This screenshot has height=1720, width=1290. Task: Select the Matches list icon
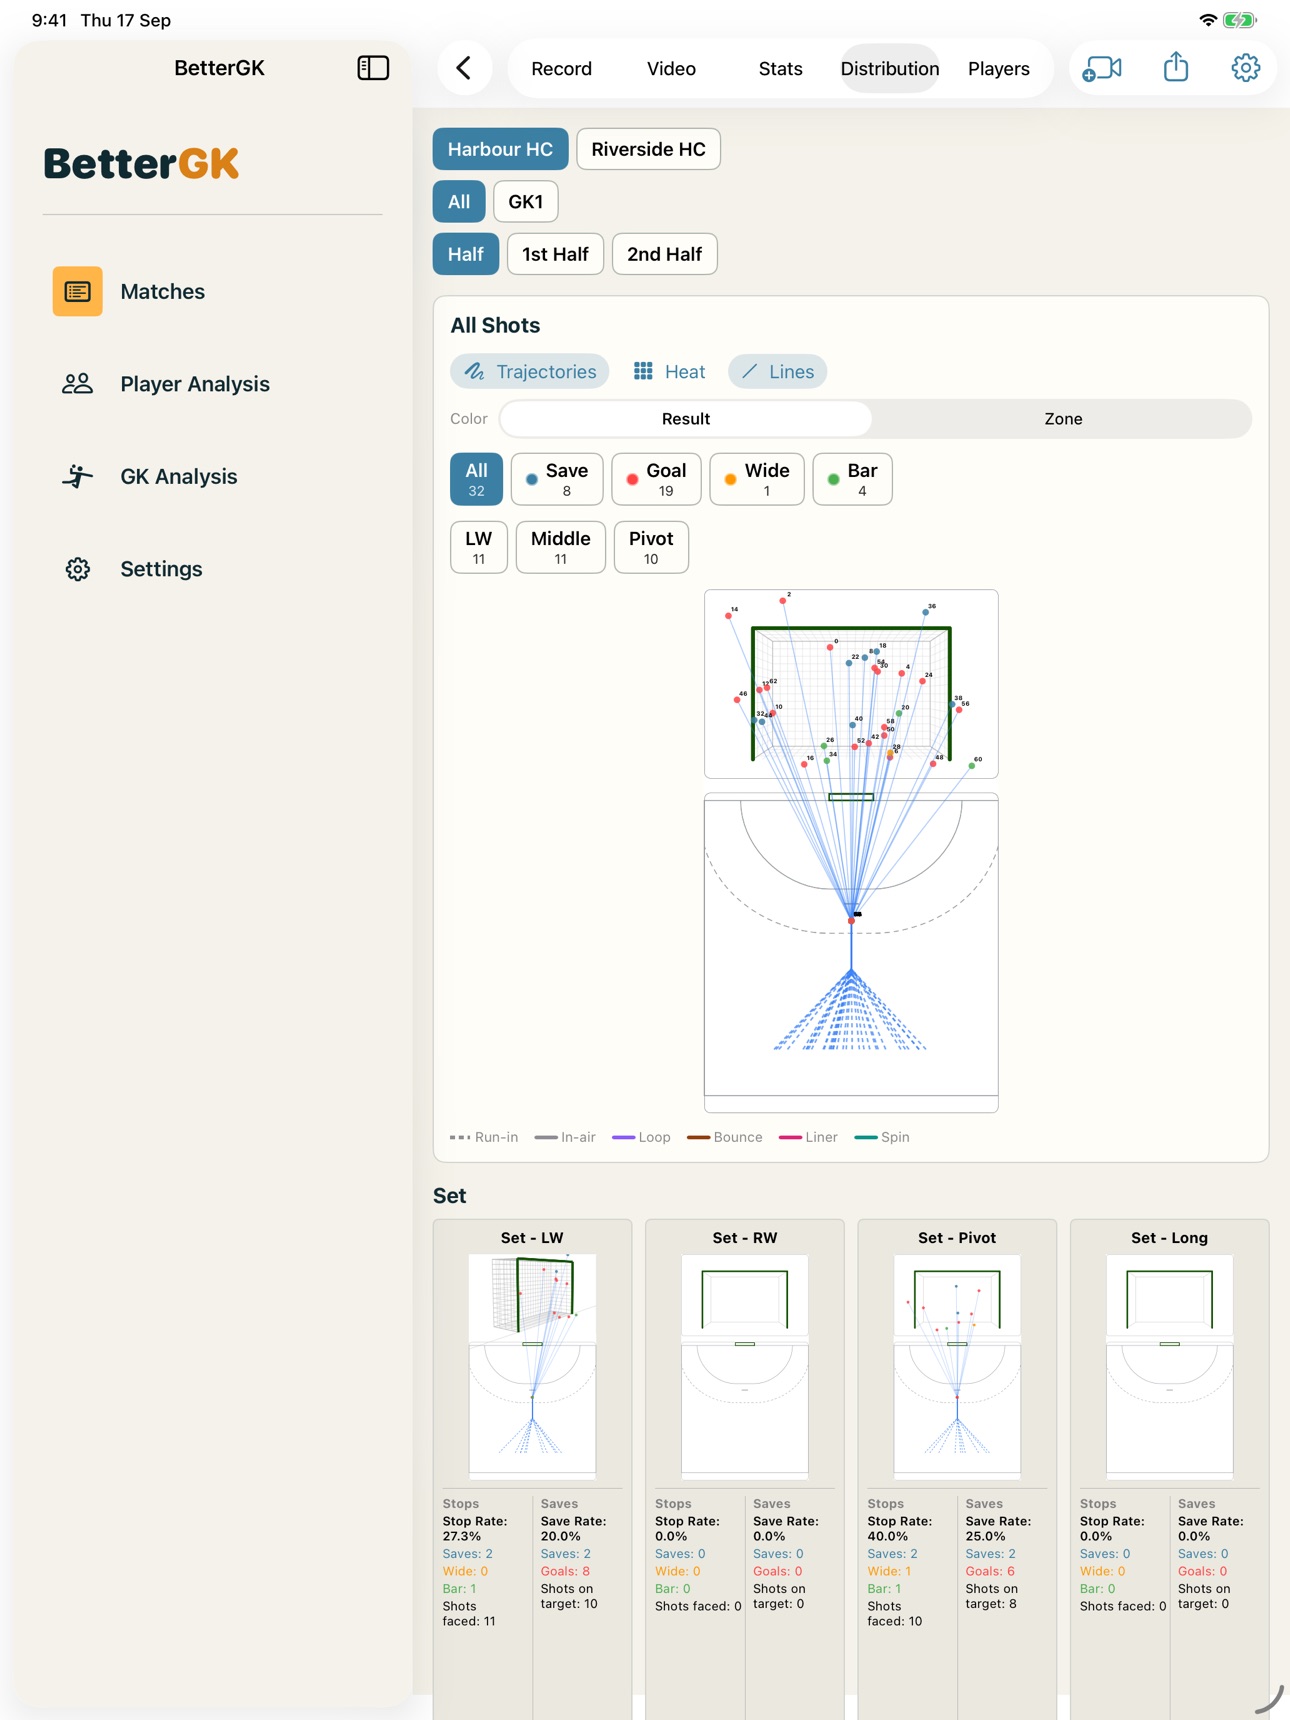click(x=77, y=291)
